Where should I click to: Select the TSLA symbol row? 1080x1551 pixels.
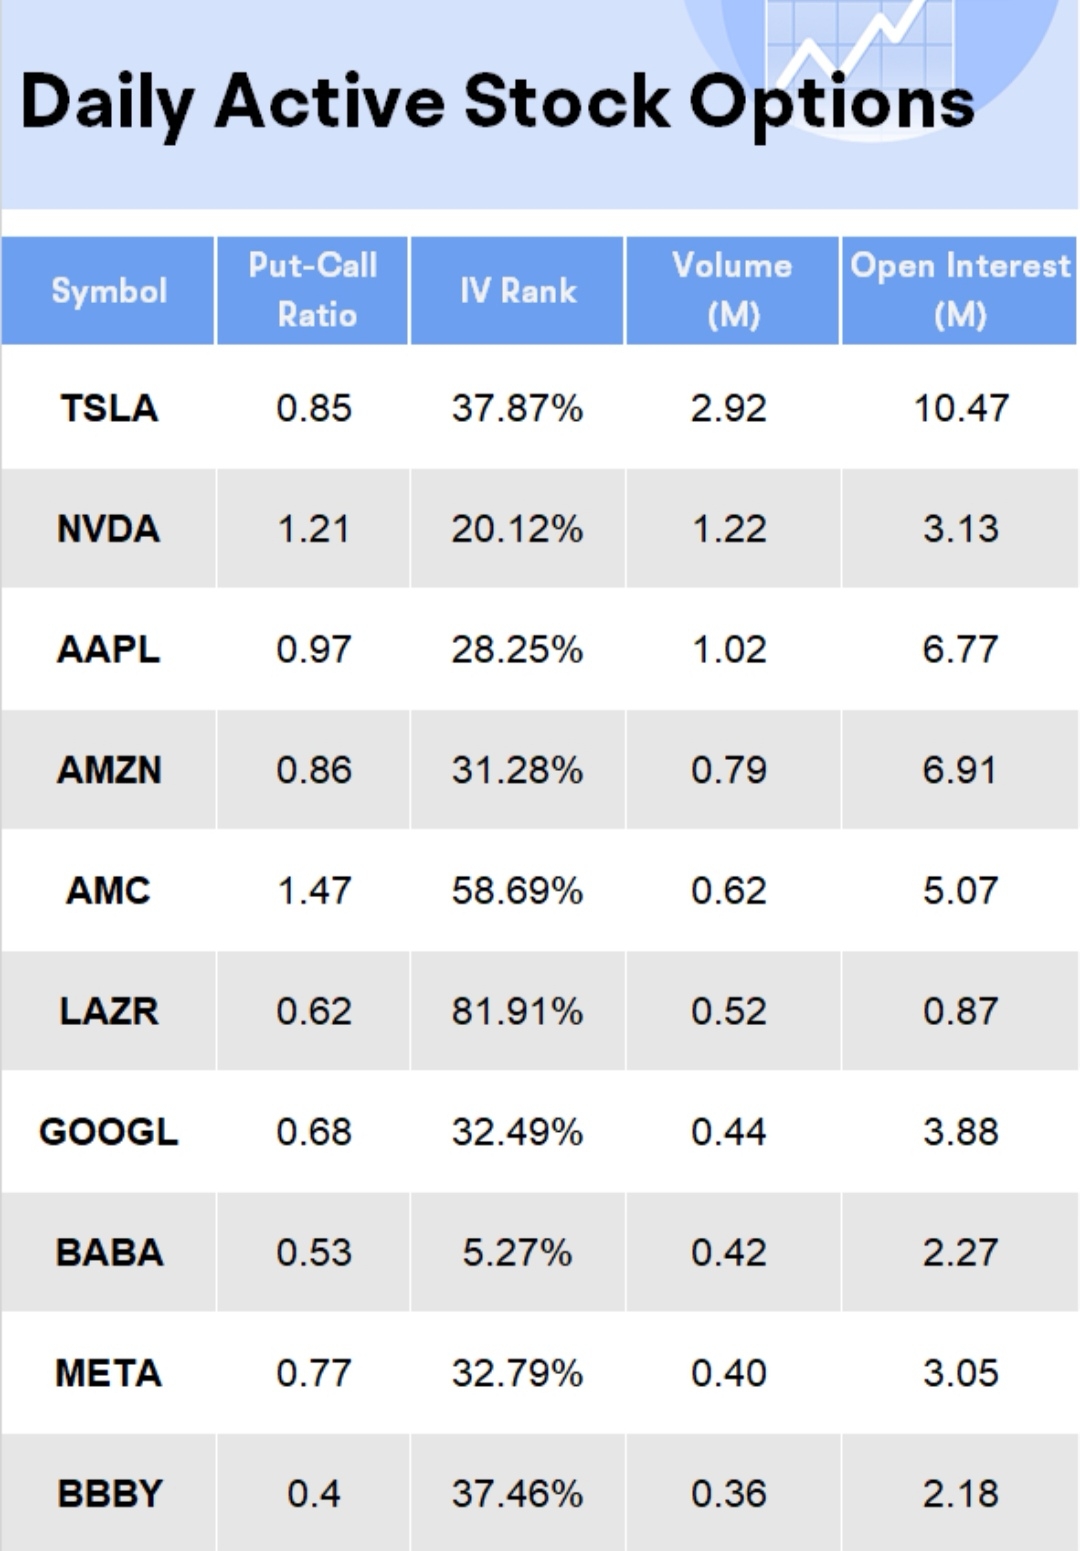(x=109, y=408)
